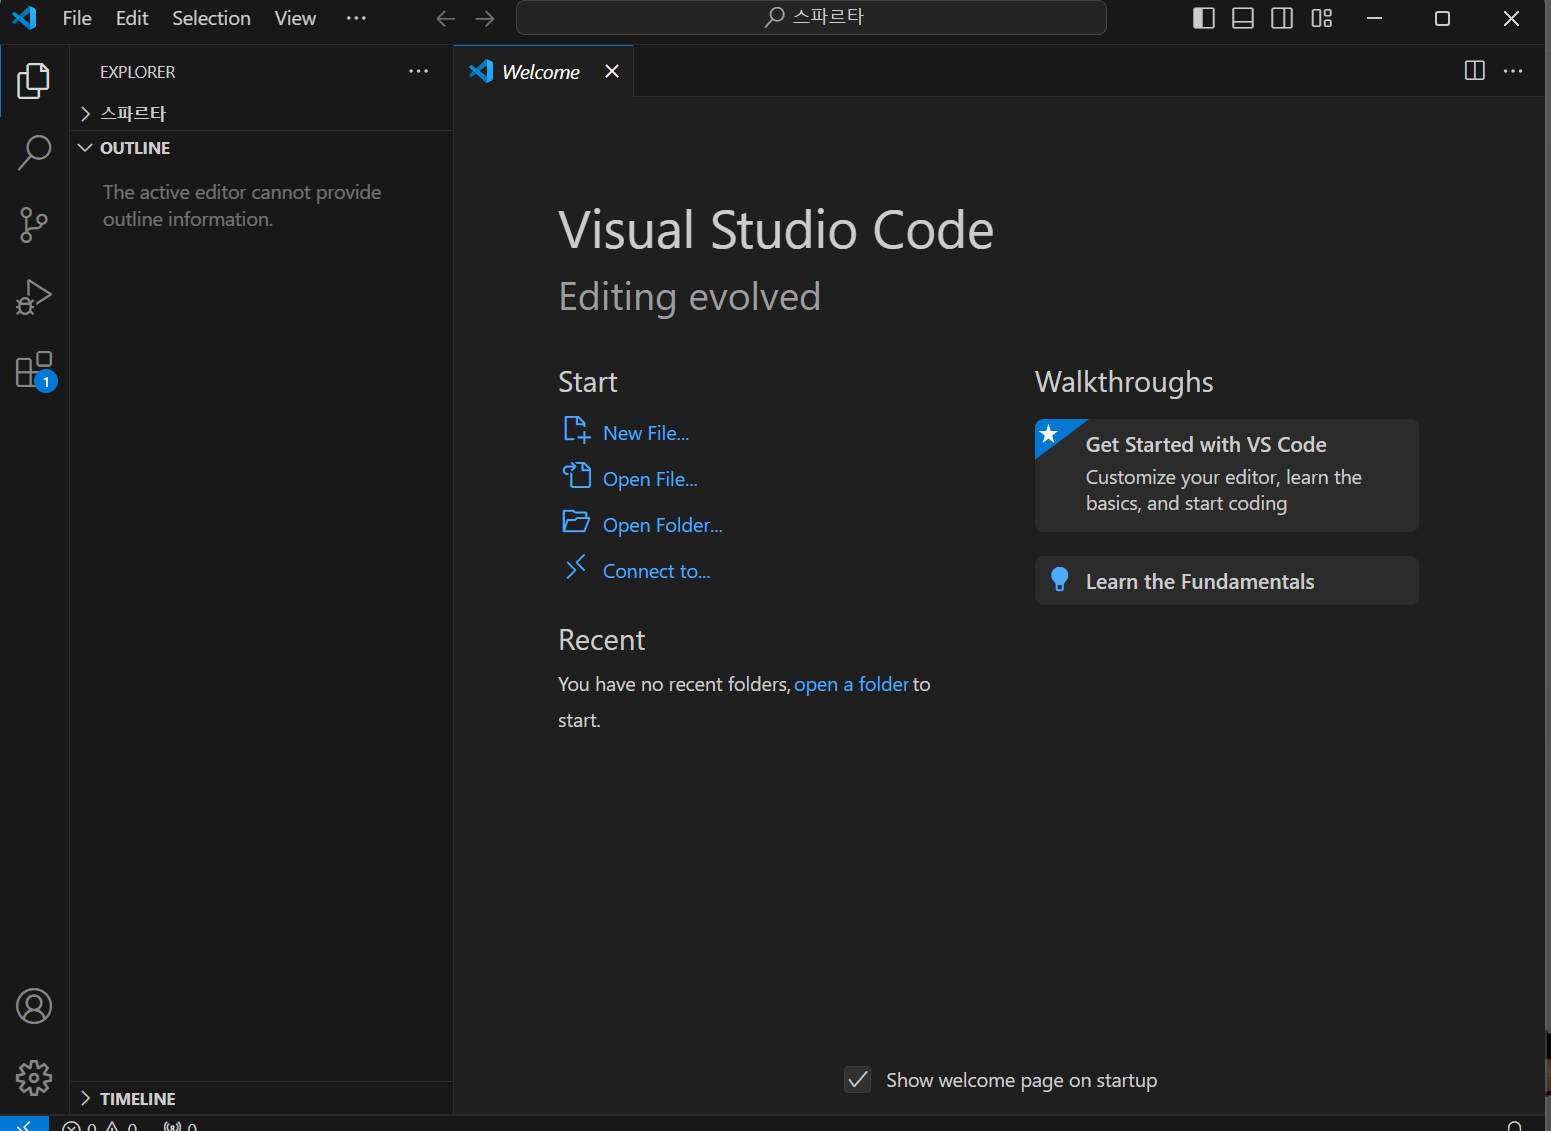Toggle the bottom Panel
The image size is (1551, 1131).
coord(1243,18)
